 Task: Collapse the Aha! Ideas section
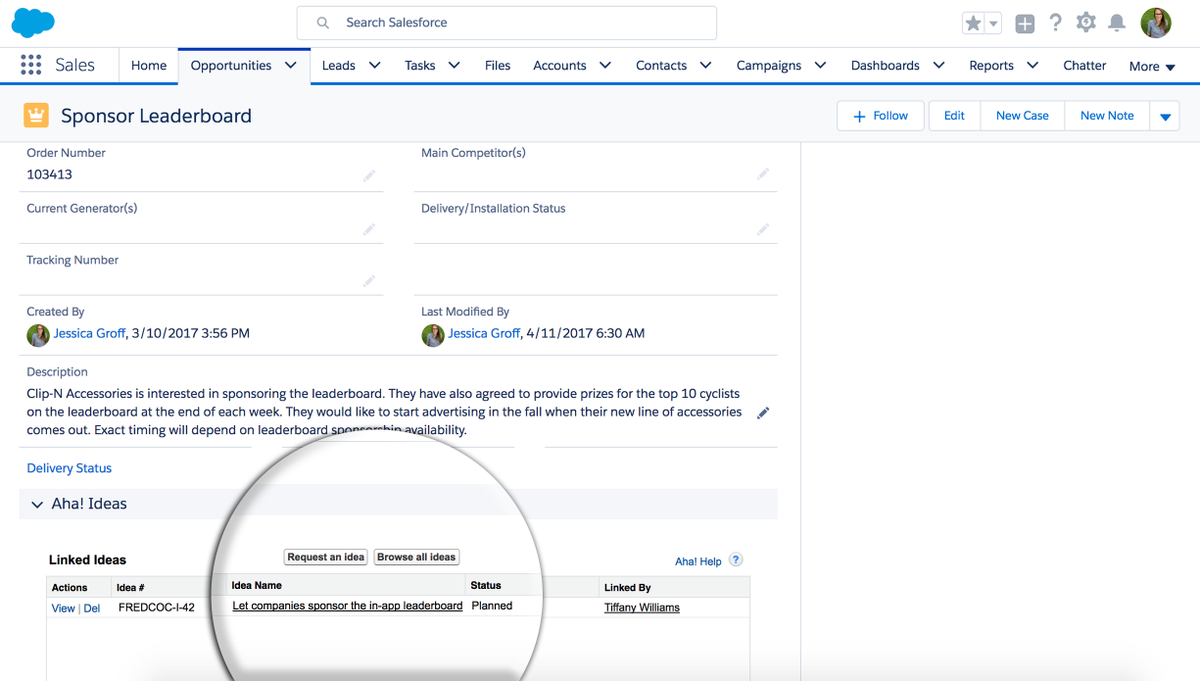point(37,504)
